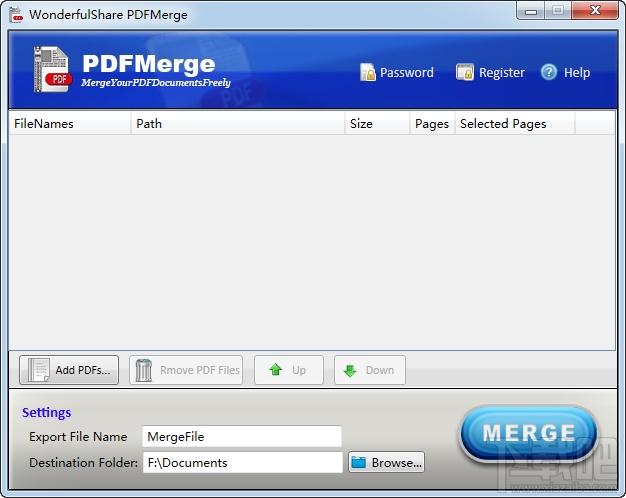
Task: Close the PDFMerge window
Action: (595, 11)
